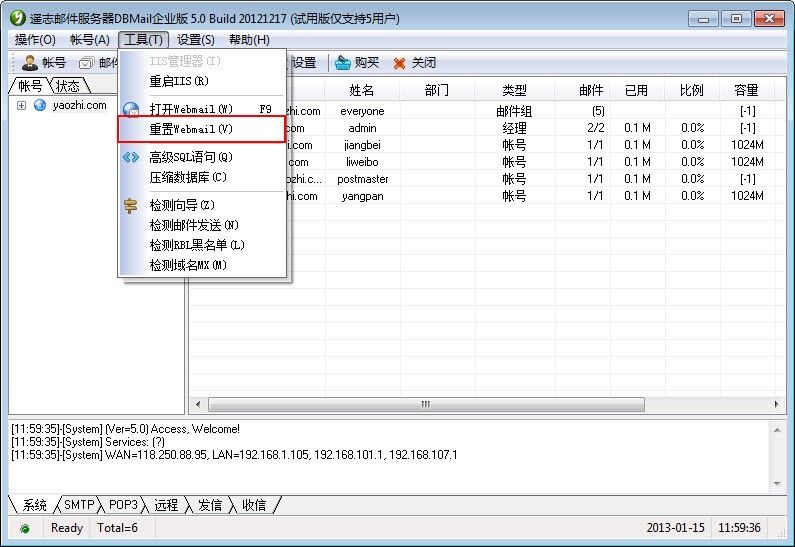Screen dimensions: 795x547
Task: Switch to the 状态 side panel tab
Action: click(68, 86)
